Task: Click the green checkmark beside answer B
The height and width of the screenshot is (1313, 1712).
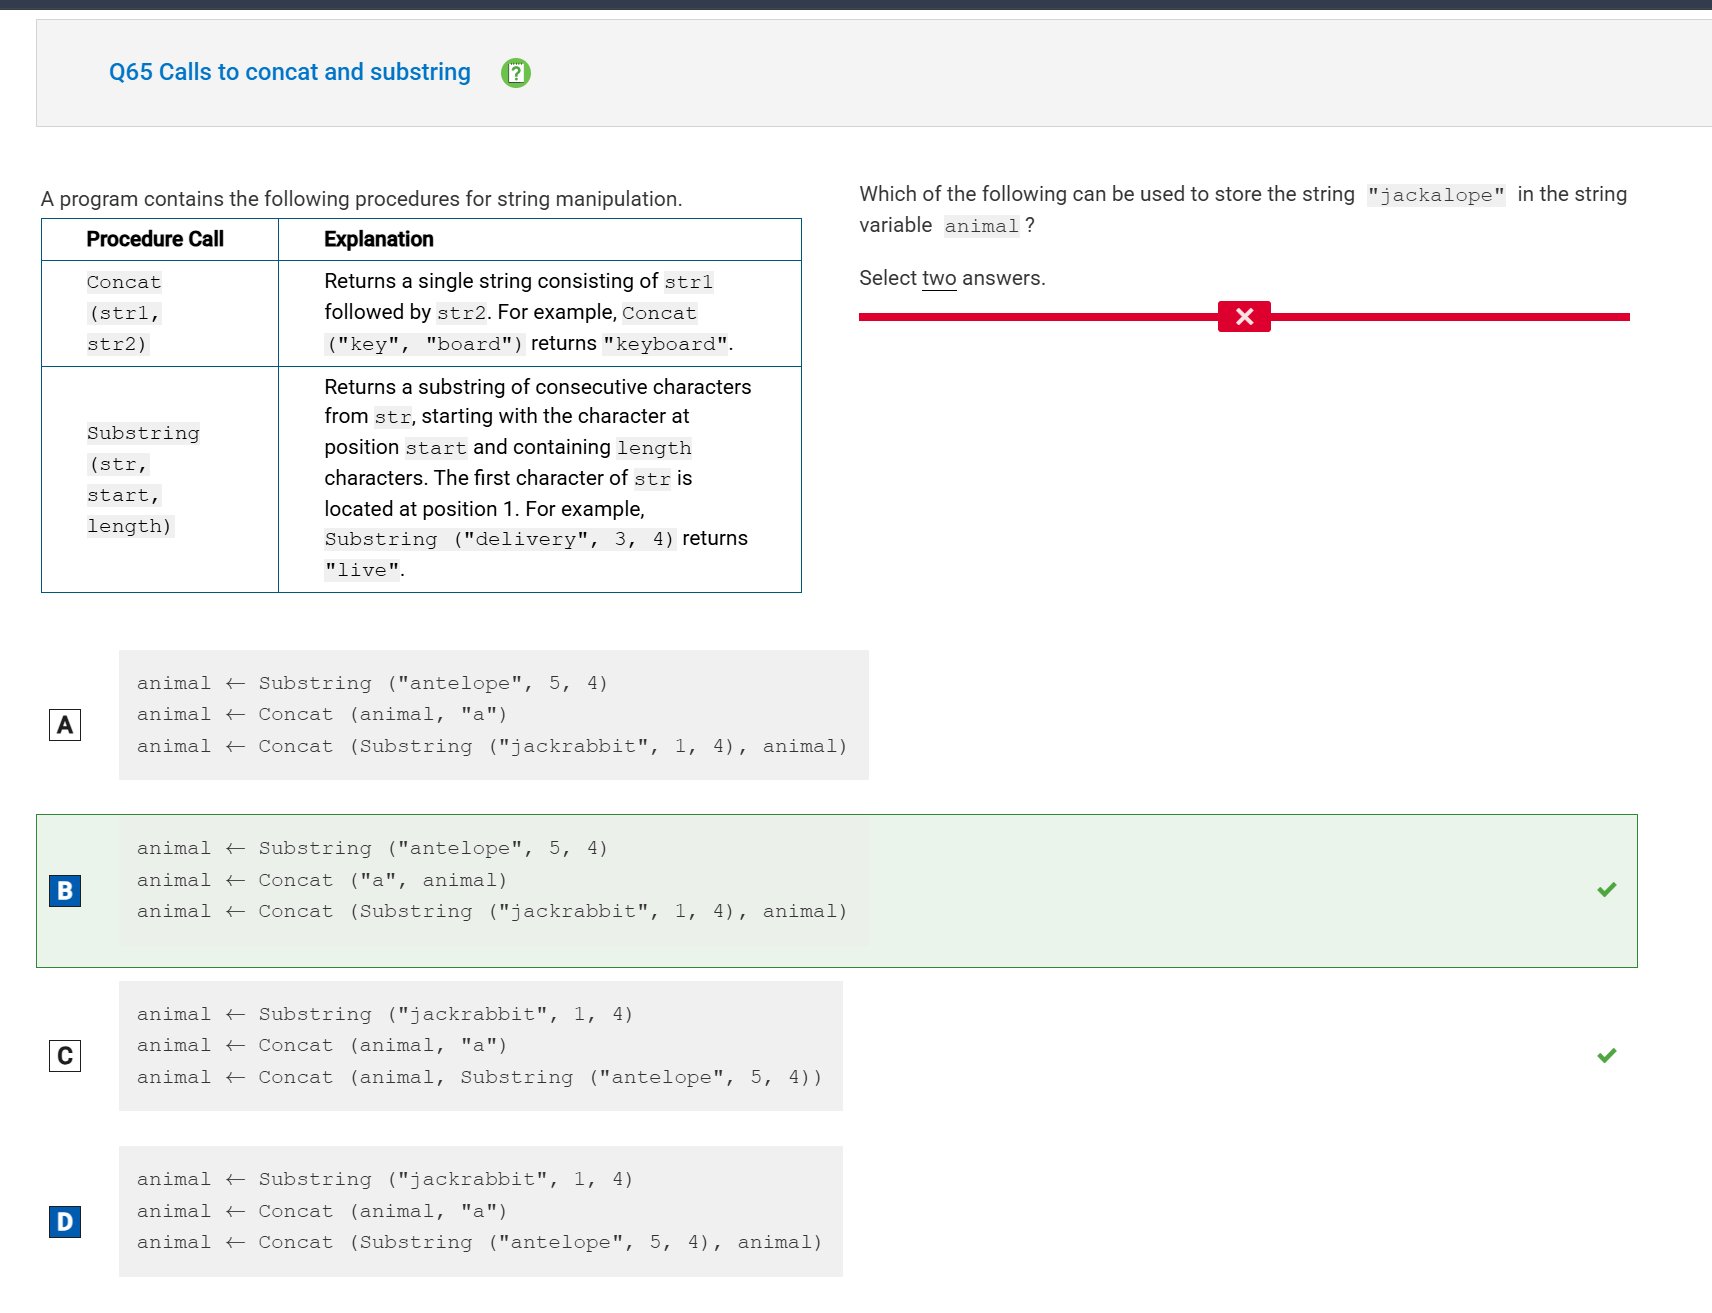Action: (x=1607, y=889)
